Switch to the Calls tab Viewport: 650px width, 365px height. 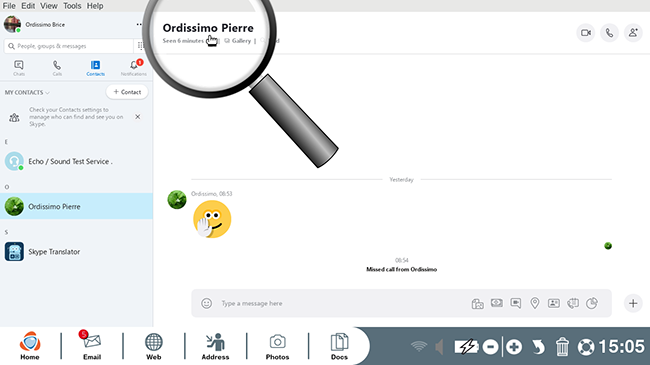pos(57,68)
